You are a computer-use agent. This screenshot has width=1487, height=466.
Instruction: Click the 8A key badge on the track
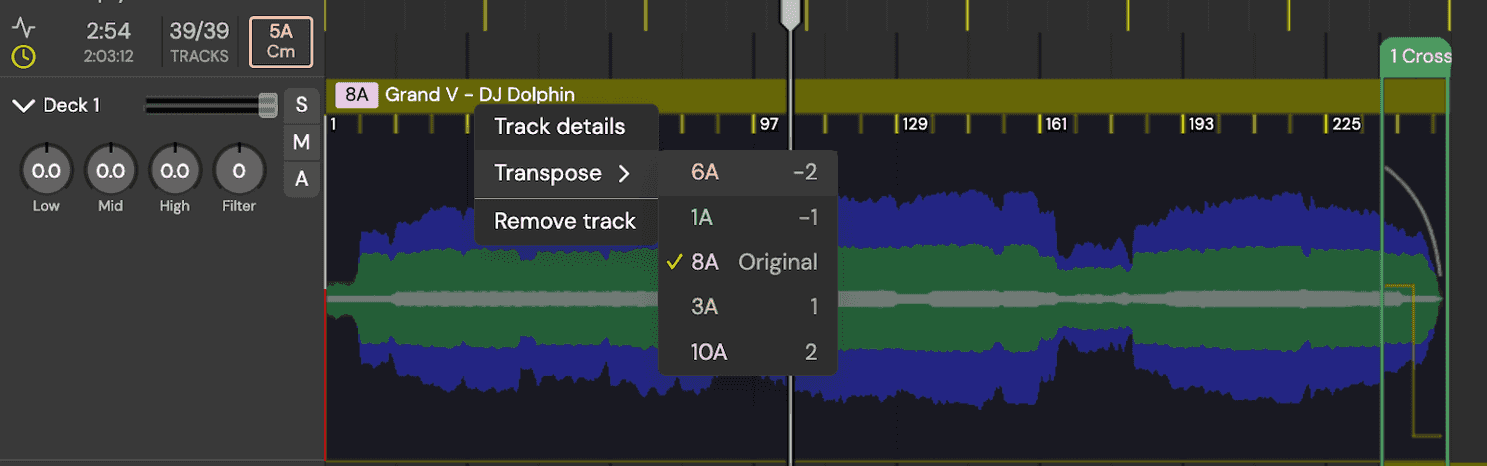[x=357, y=95]
